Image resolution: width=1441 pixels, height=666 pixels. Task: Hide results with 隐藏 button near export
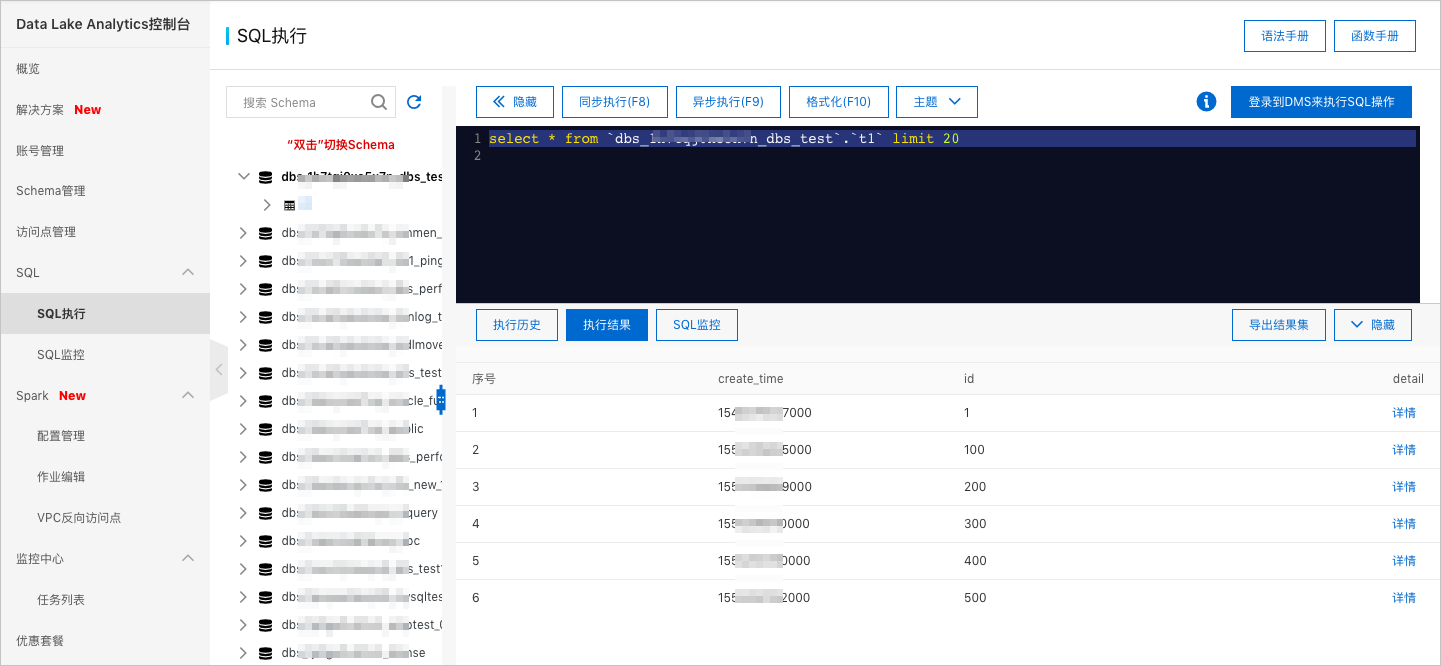(x=1373, y=325)
